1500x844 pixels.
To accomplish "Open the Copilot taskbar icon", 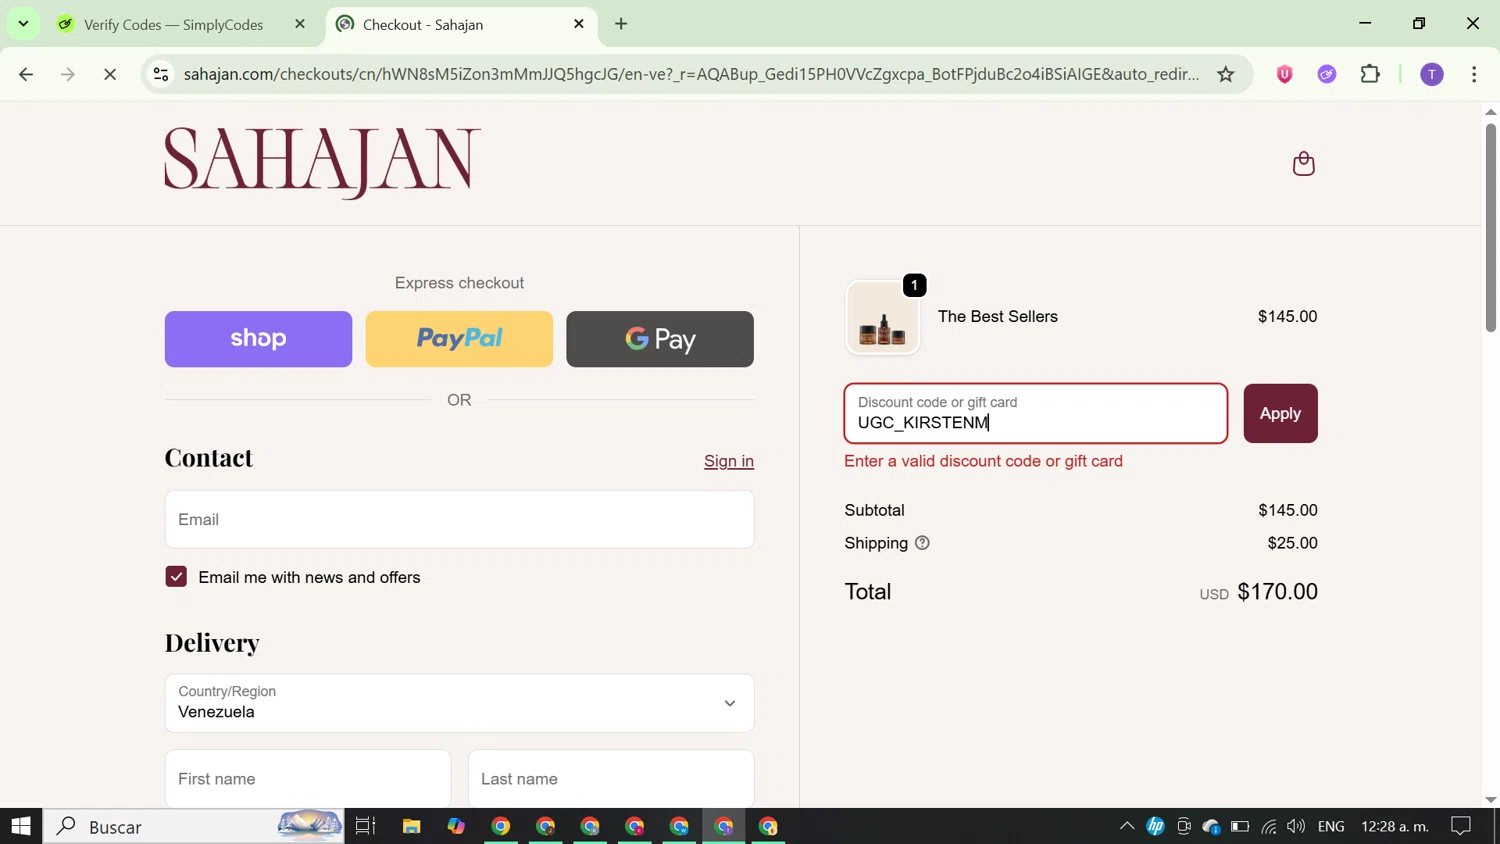I will [456, 826].
